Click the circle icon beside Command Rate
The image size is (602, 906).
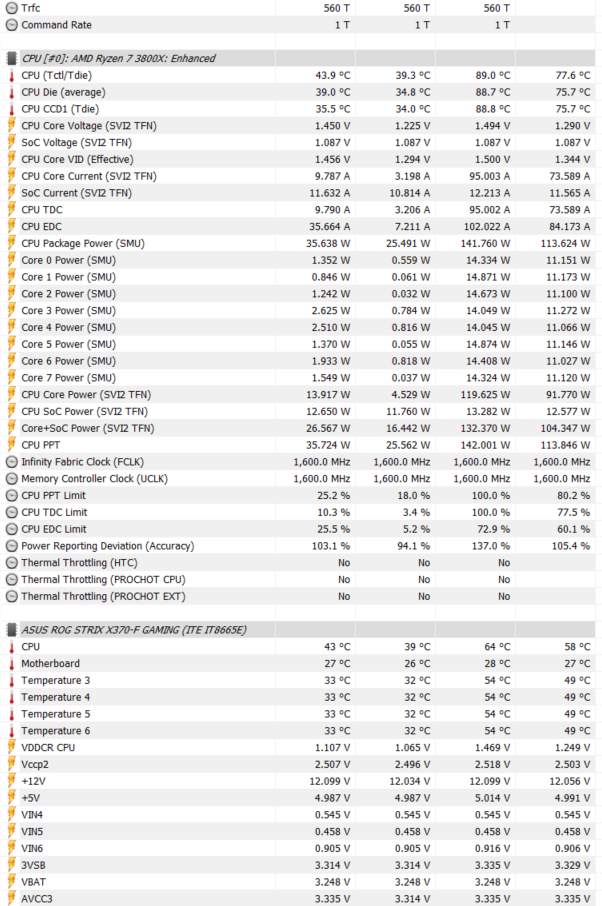point(11,25)
